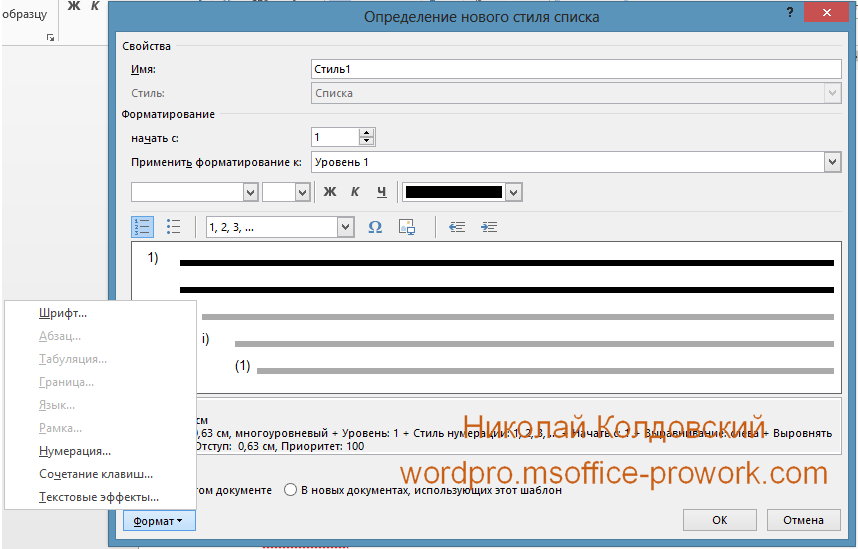Select new documents using template option
The width and height of the screenshot is (858, 549).
pos(290,490)
